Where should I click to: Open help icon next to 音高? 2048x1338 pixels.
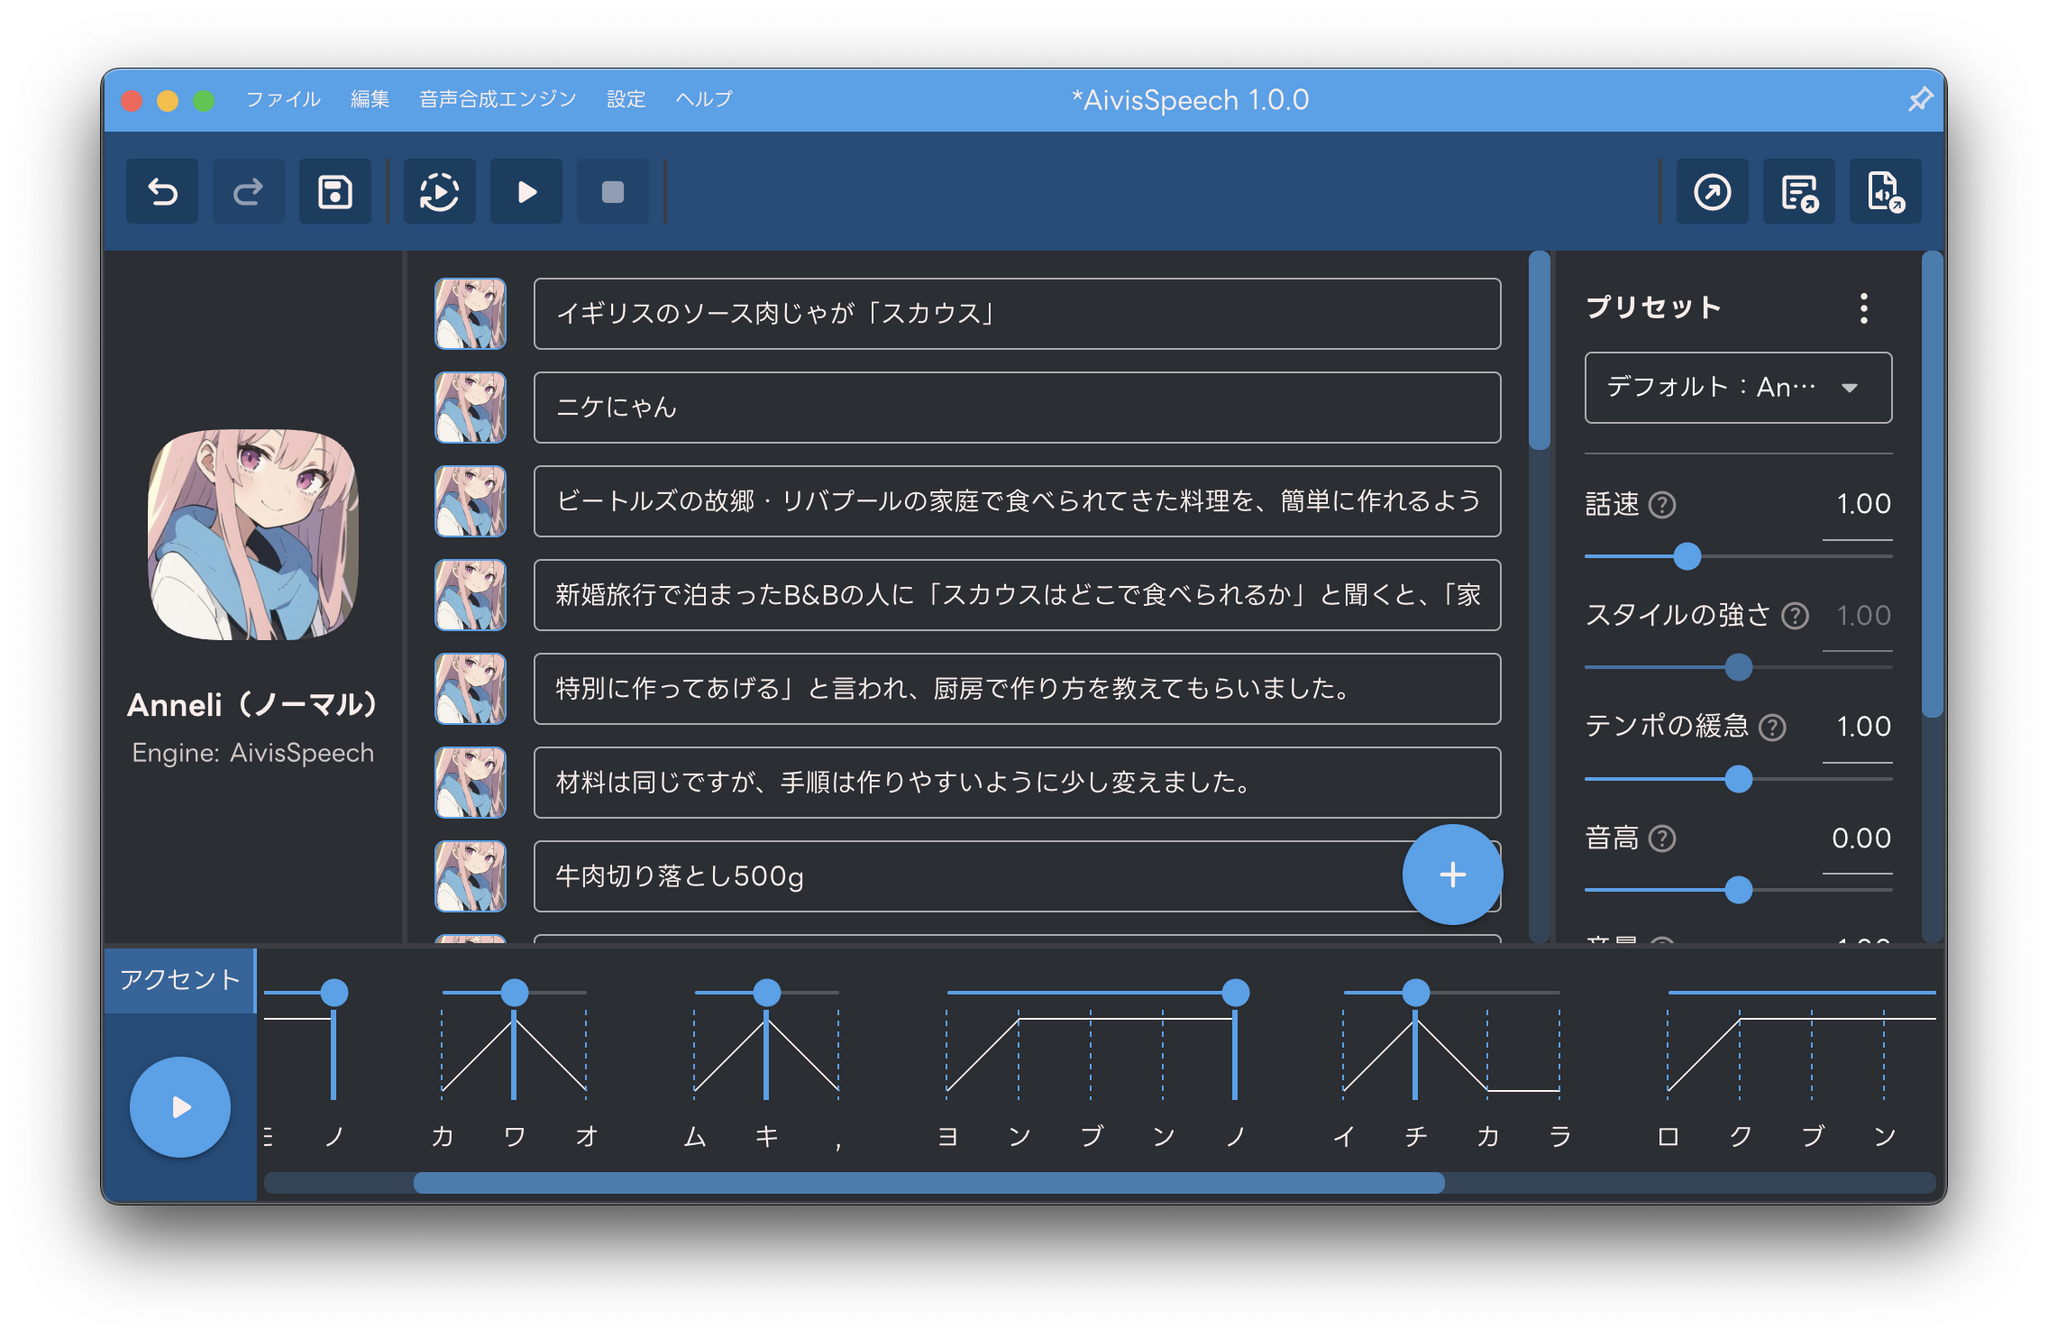[1662, 838]
